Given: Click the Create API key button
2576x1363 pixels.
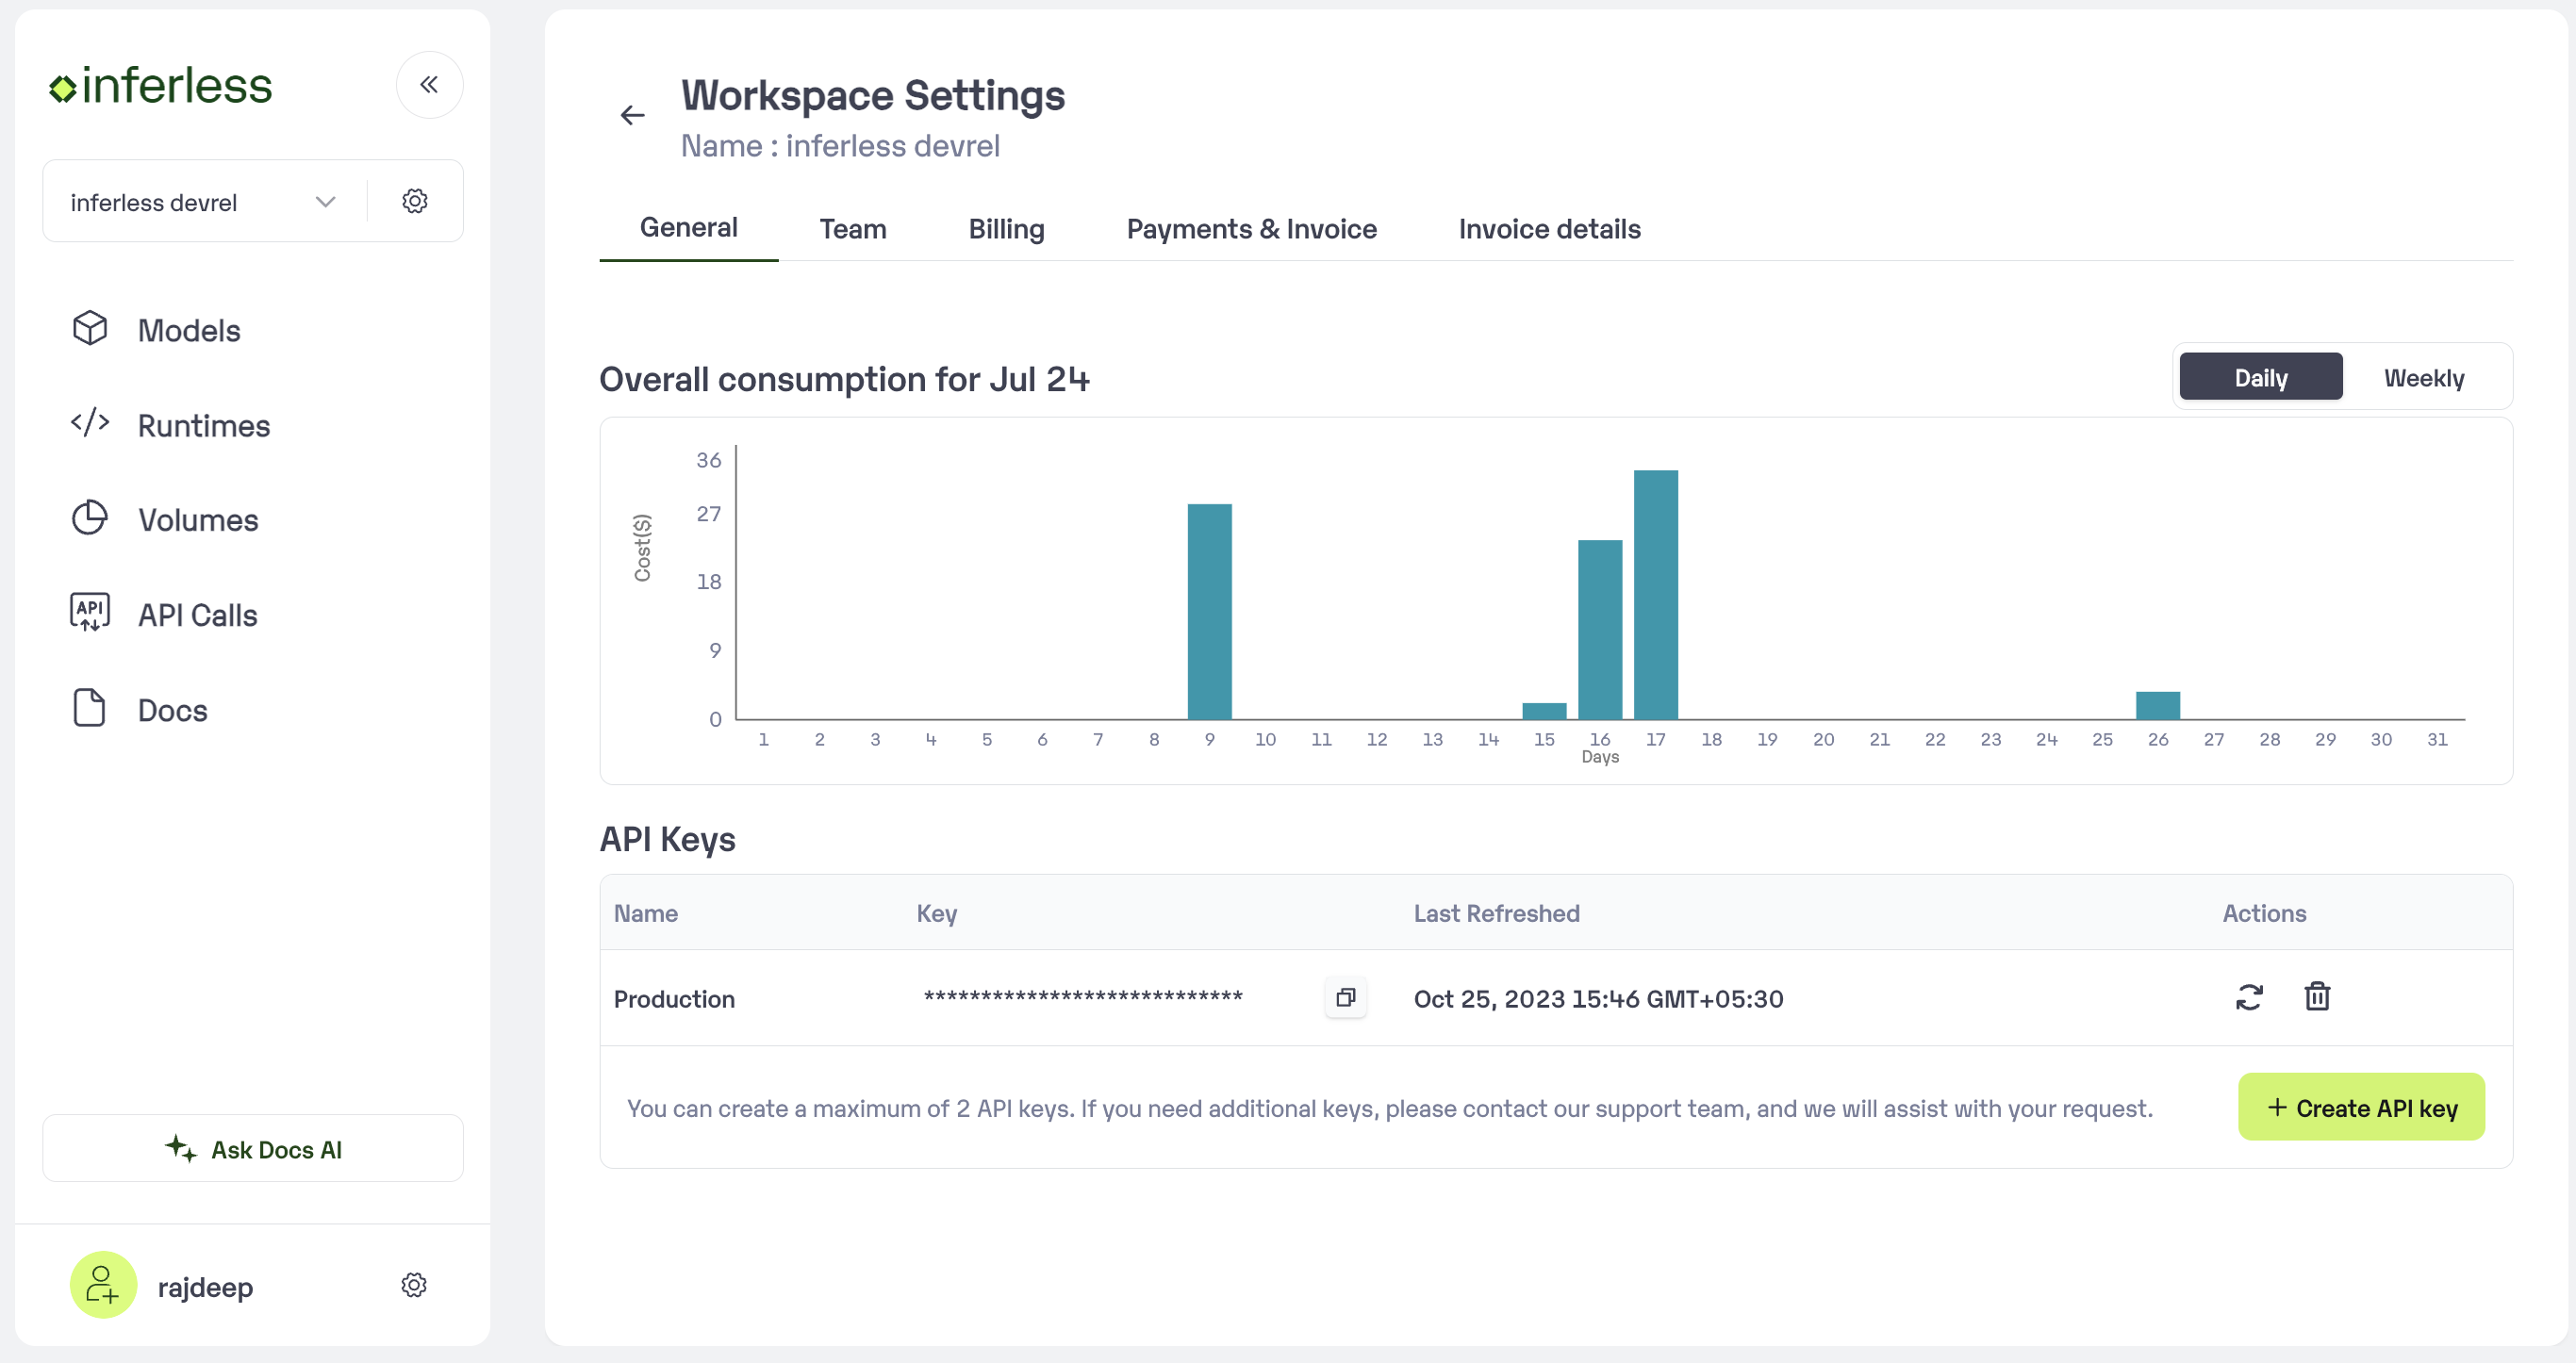Looking at the screenshot, I should click(x=2360, y=1107).
